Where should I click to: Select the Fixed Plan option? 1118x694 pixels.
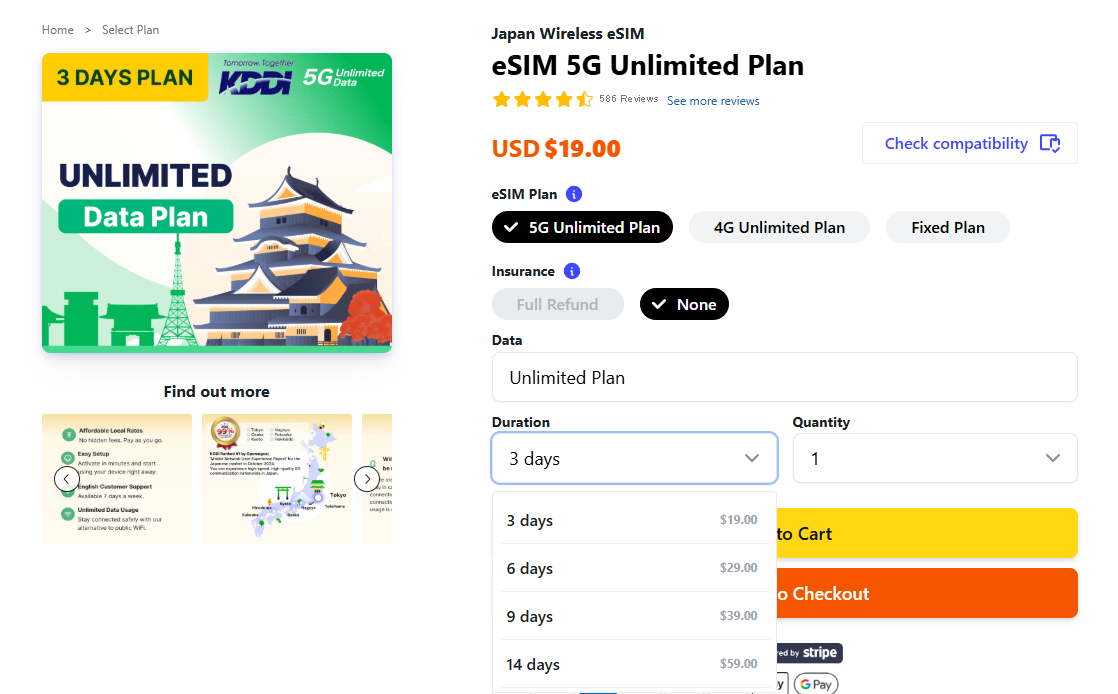(947, 227)
